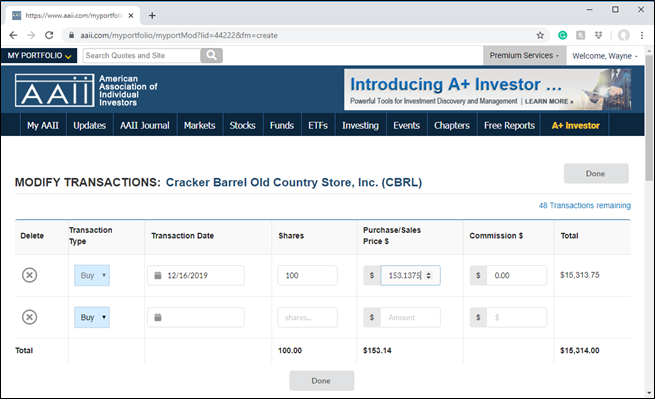Delete the empty second transaction row
The height and width of the screenshot is (399, 655).
[29, 317]
